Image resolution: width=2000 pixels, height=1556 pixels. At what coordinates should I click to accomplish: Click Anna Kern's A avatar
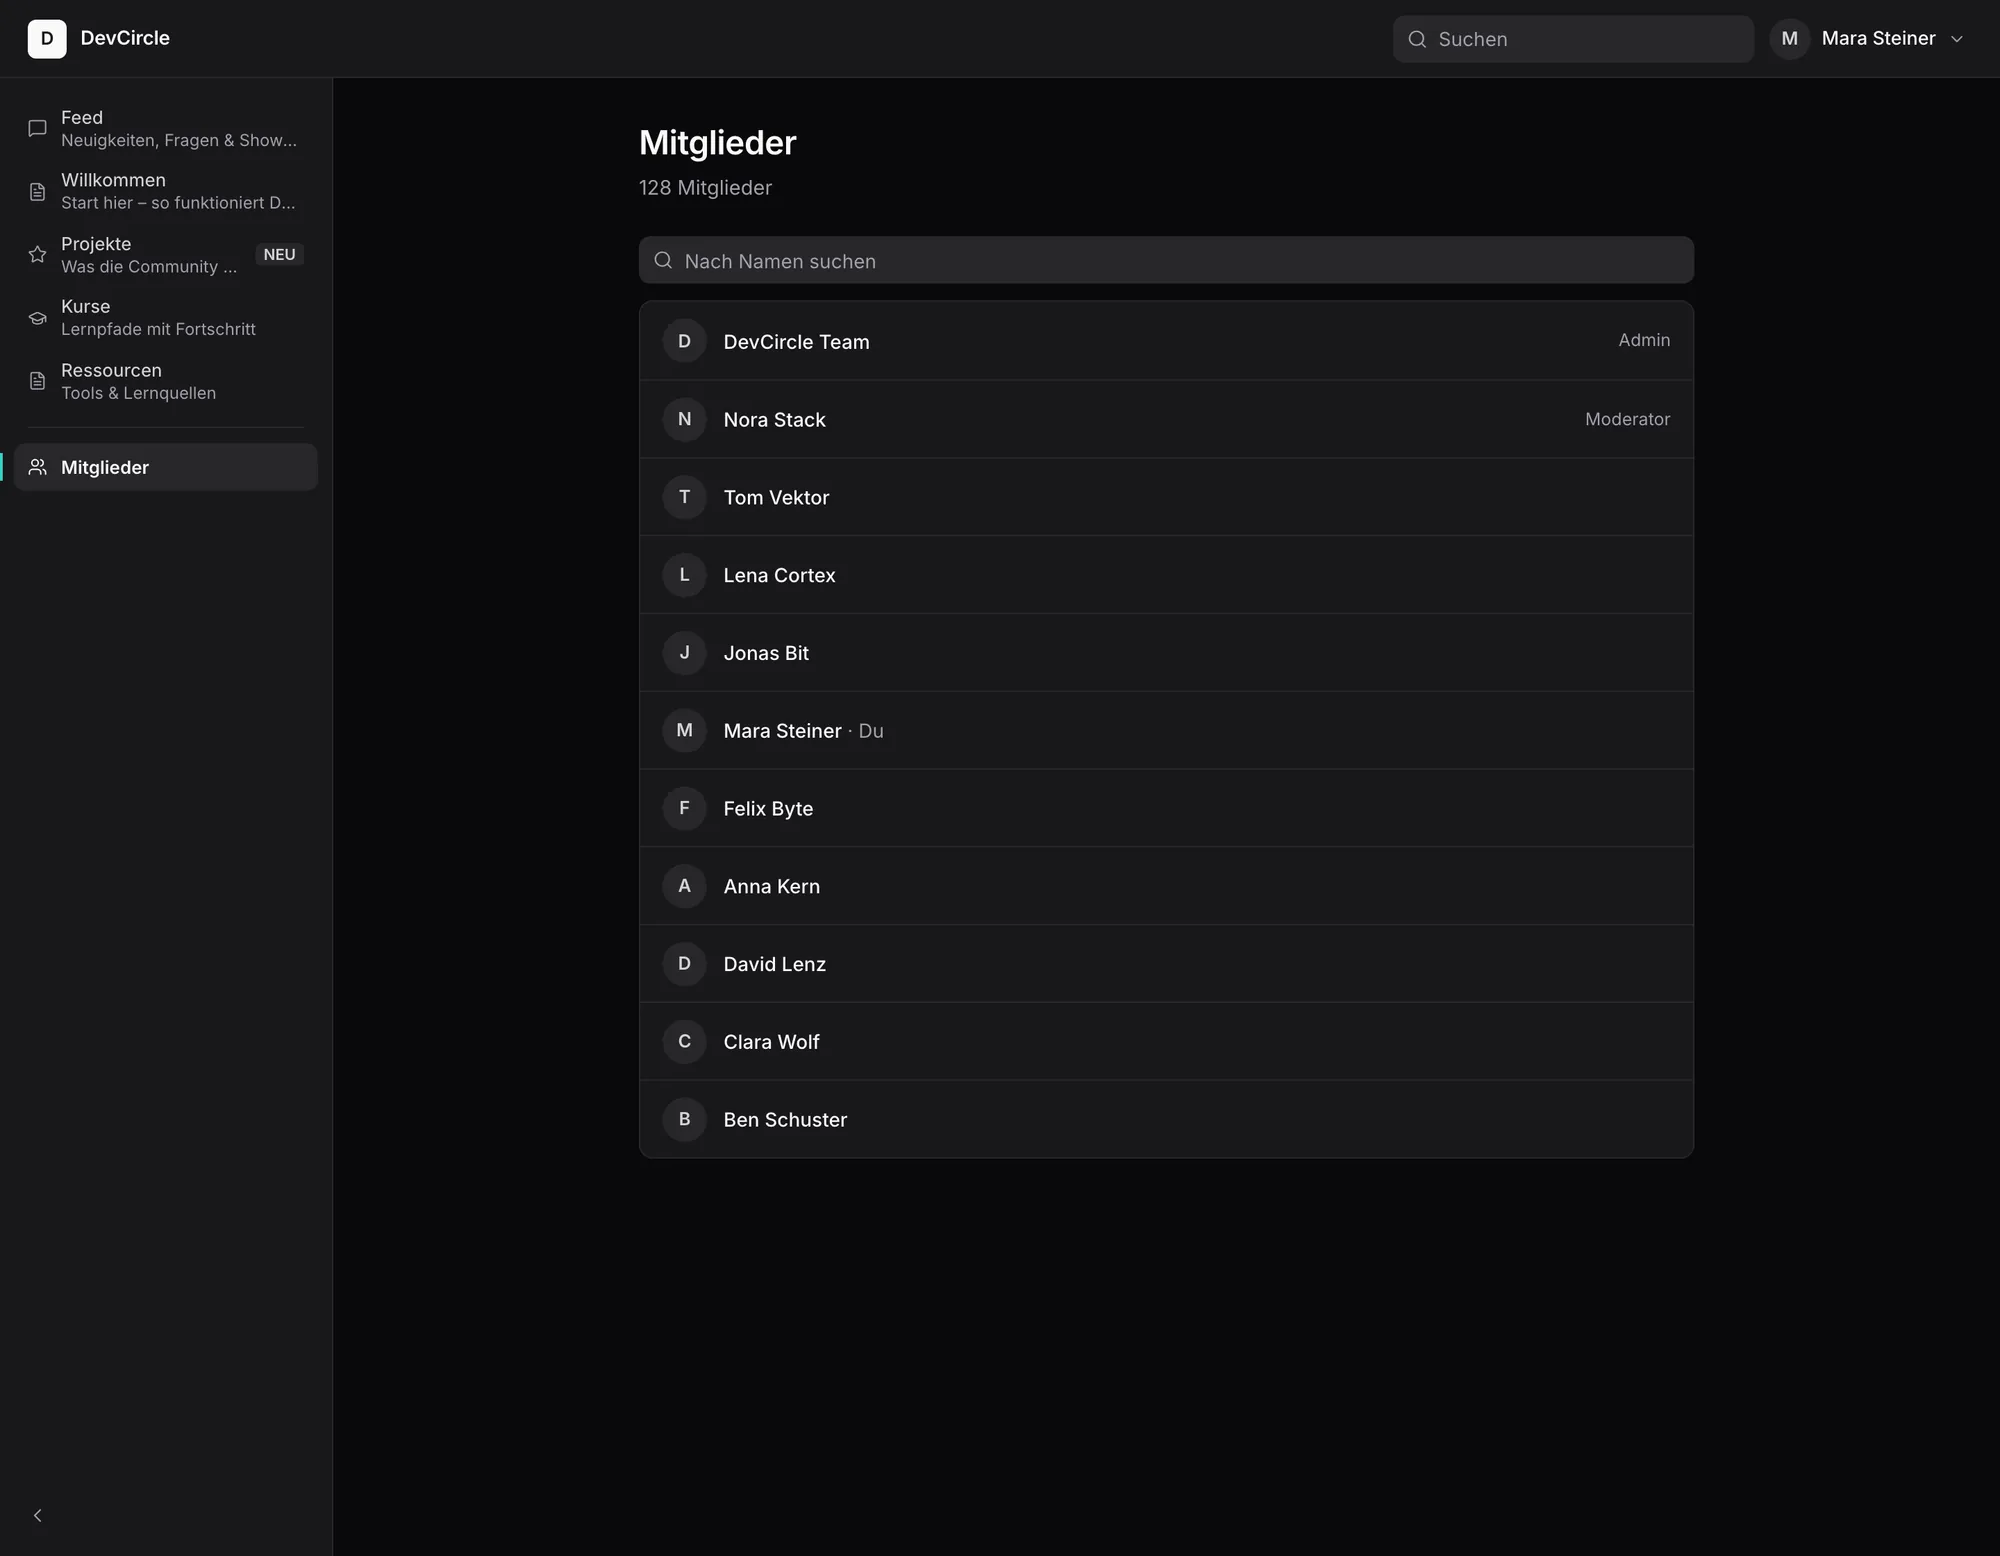point(685,886)
